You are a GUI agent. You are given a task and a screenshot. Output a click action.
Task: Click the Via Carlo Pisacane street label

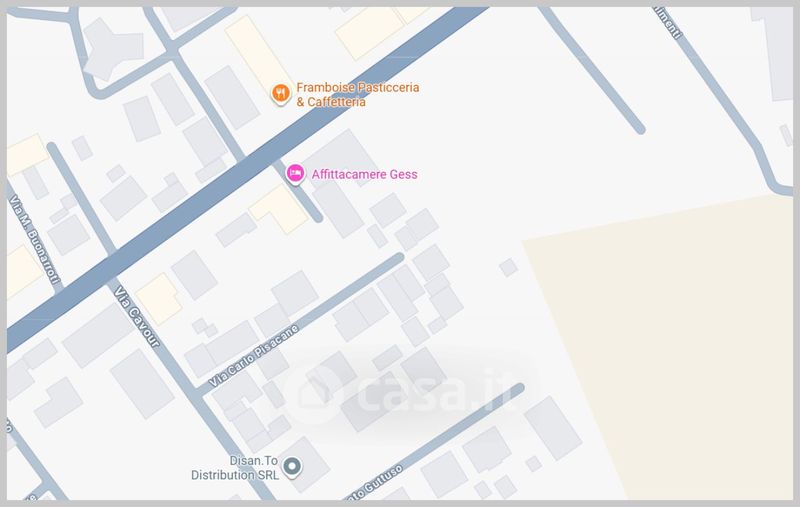pos(254,356)
